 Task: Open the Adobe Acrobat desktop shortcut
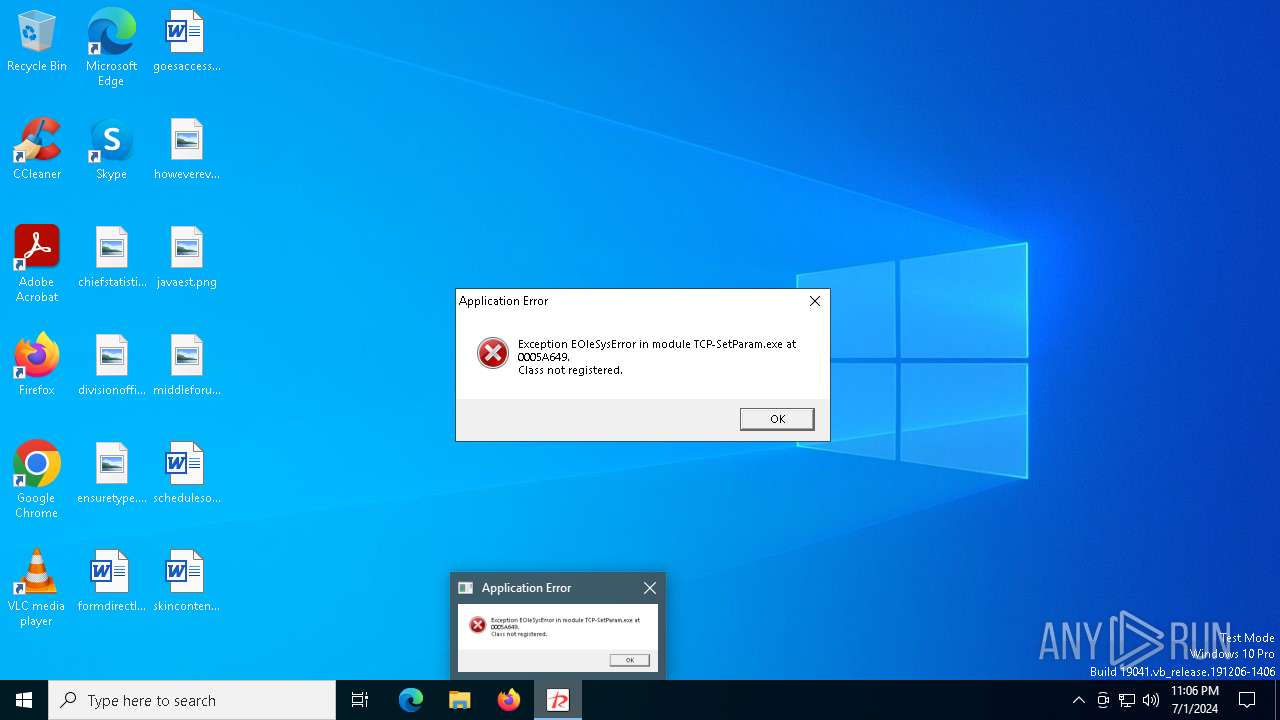(x=37, y=264)
